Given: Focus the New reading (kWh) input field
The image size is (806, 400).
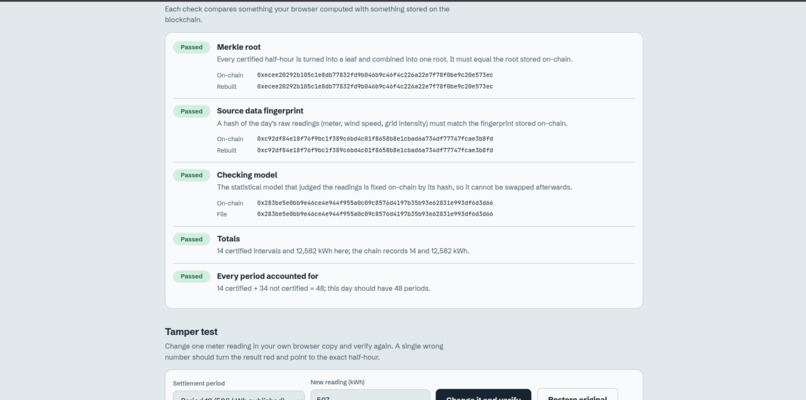Looking at the screenshot, I should [370, 395].
